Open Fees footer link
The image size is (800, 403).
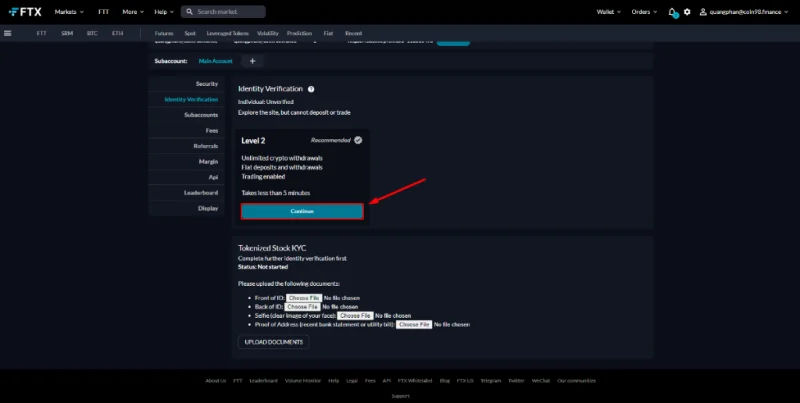[x=370, y=381]
